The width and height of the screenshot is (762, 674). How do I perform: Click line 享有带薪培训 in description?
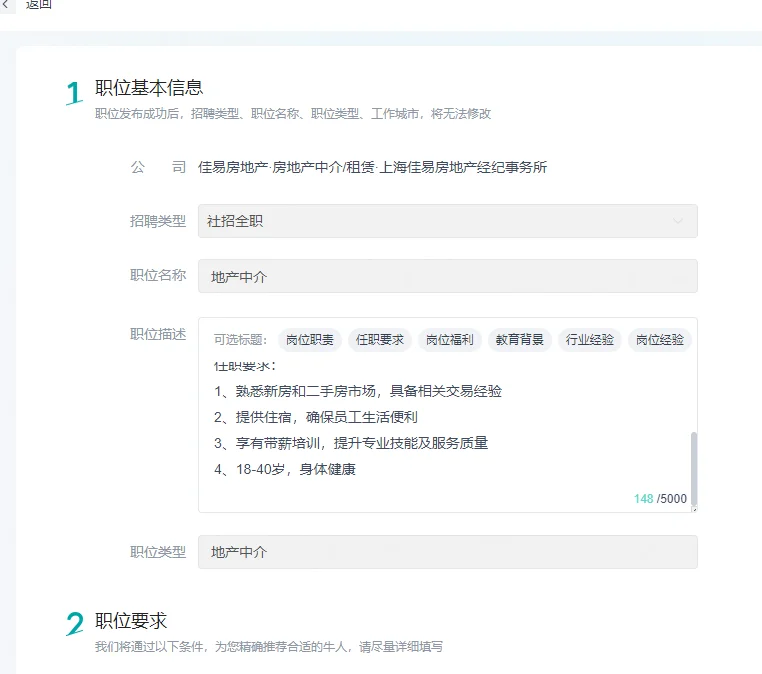(351, 443)
